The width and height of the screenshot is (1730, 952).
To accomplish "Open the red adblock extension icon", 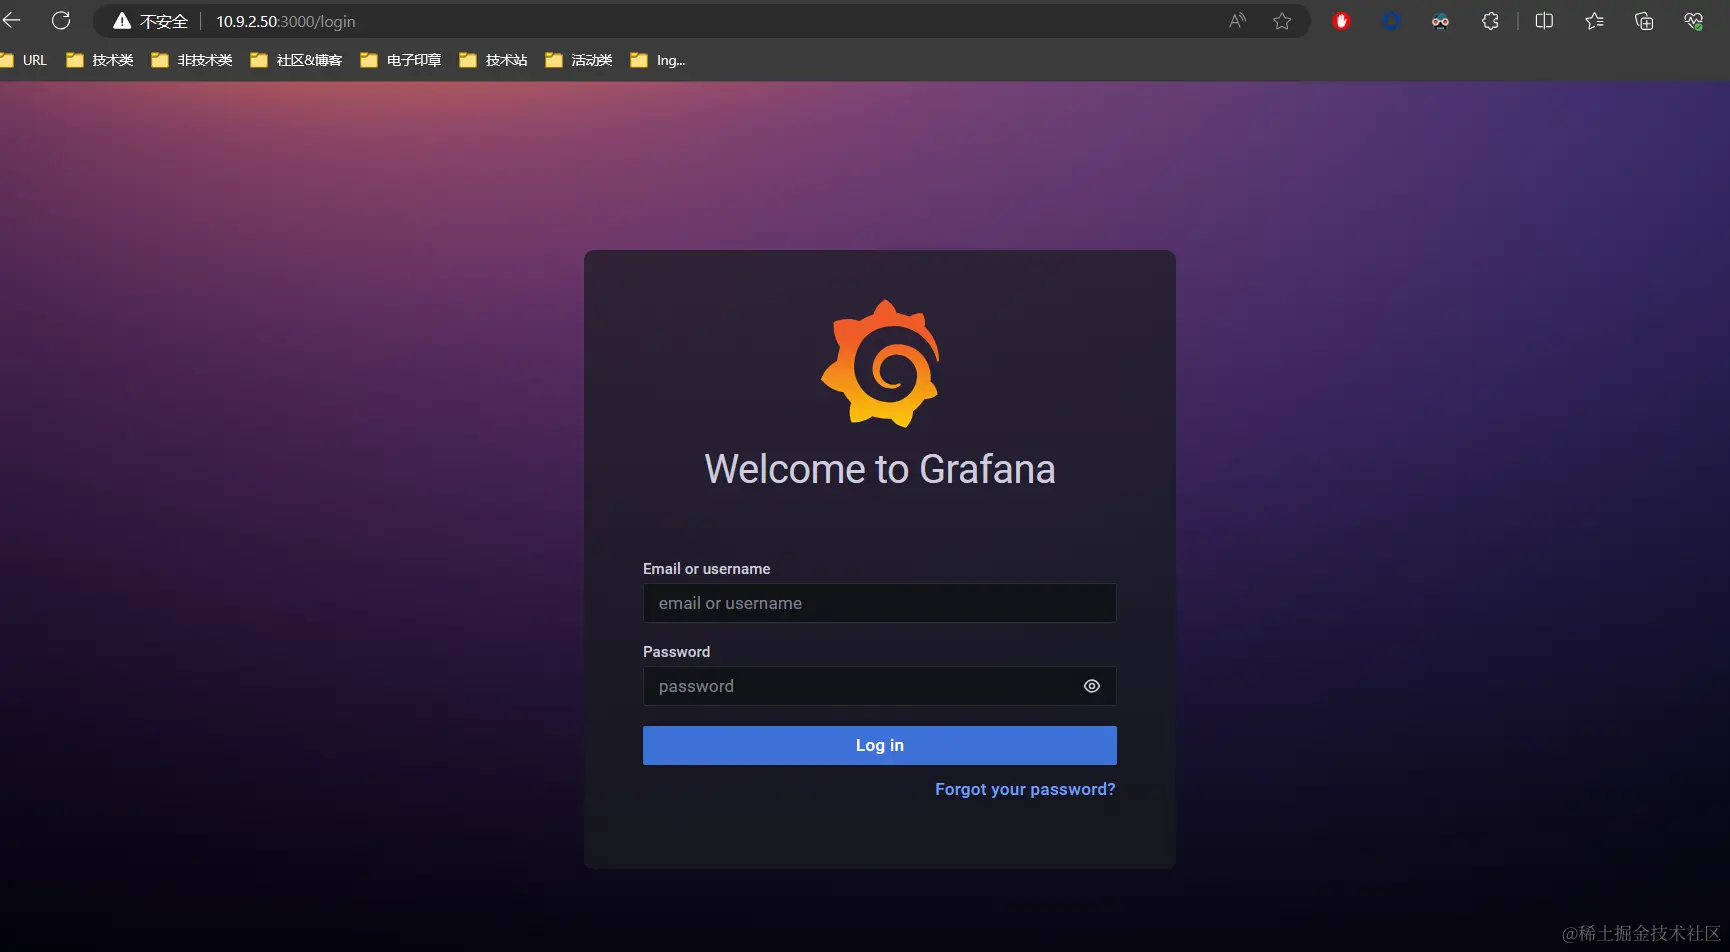I will [1342, 21].
